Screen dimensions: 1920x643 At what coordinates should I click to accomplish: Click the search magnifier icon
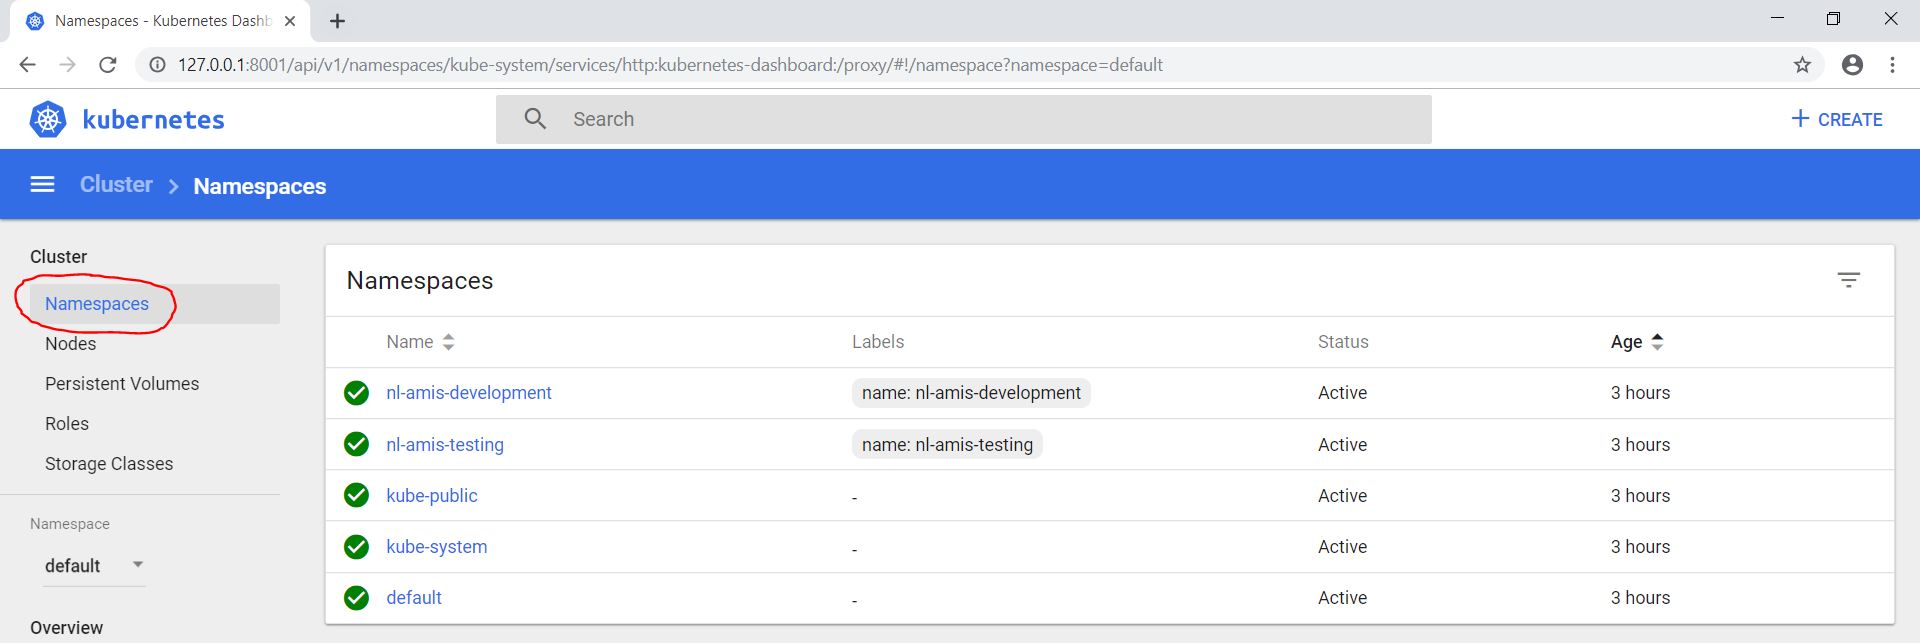535,119
